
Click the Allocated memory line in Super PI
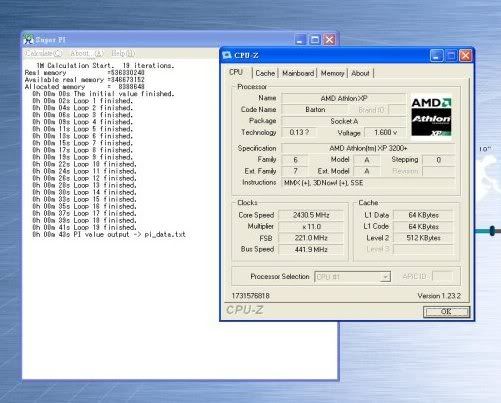85,87
